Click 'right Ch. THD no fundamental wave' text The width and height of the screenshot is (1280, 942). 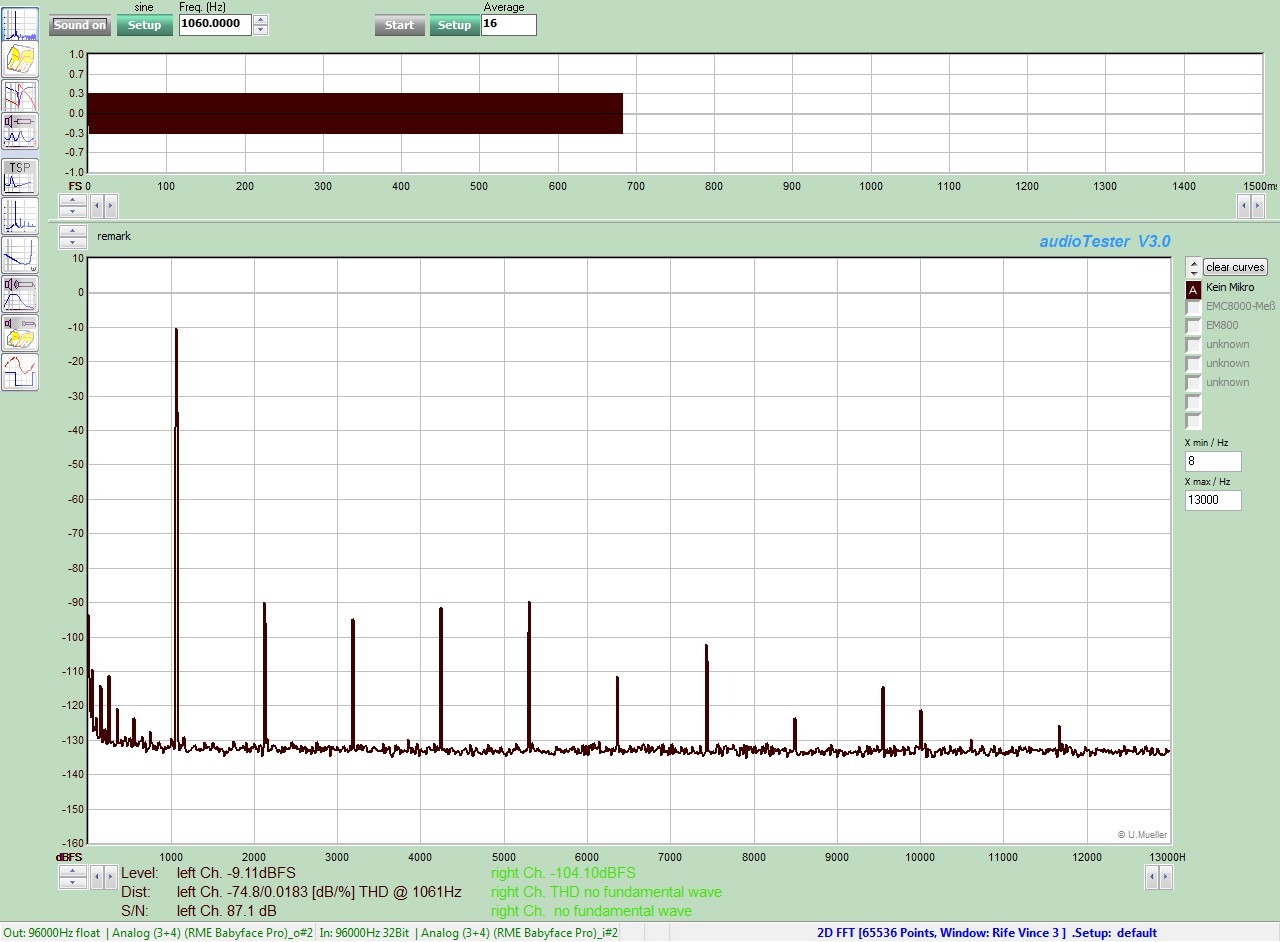(606, 892)
